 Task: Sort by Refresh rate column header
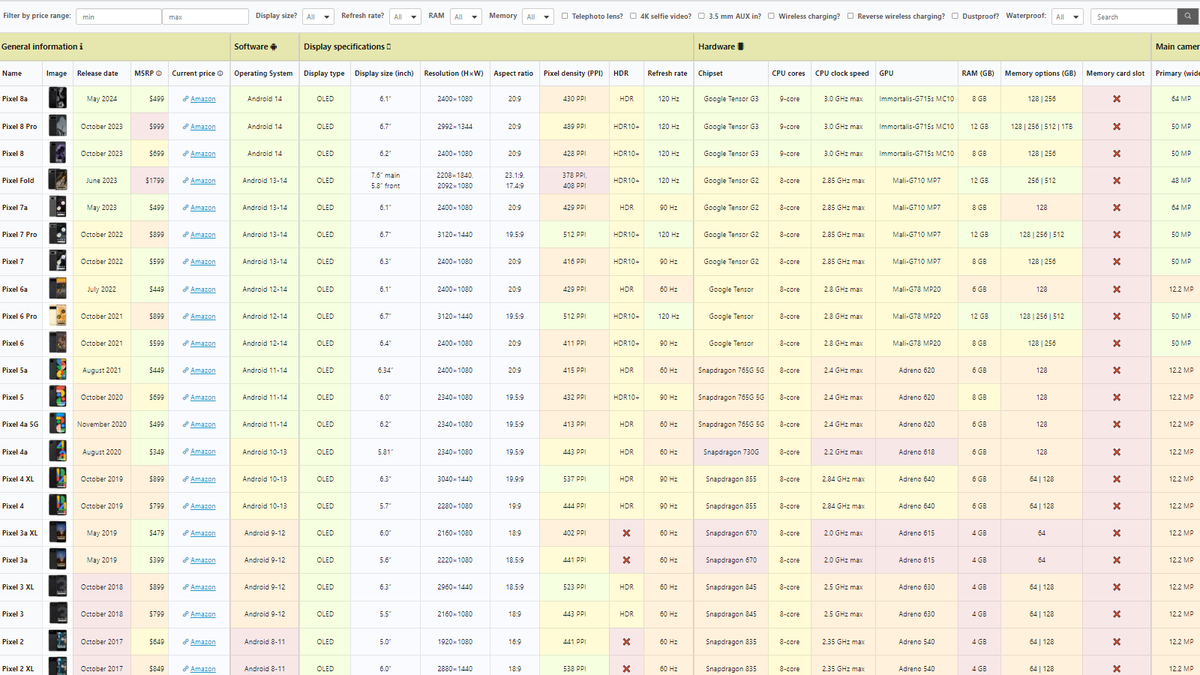point(667,73)
